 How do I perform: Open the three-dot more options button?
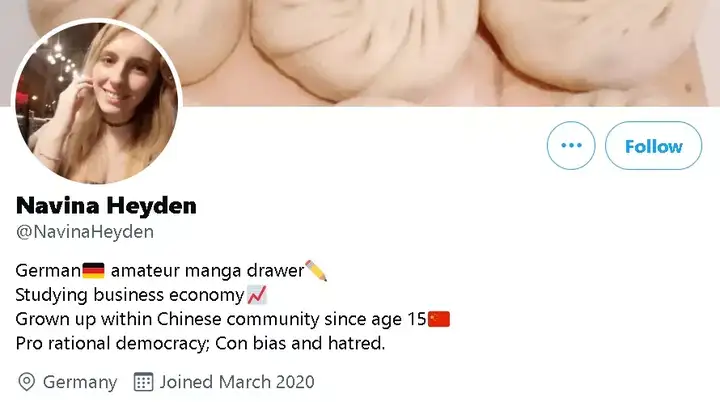pyautogui.click(x=571, y=146)
